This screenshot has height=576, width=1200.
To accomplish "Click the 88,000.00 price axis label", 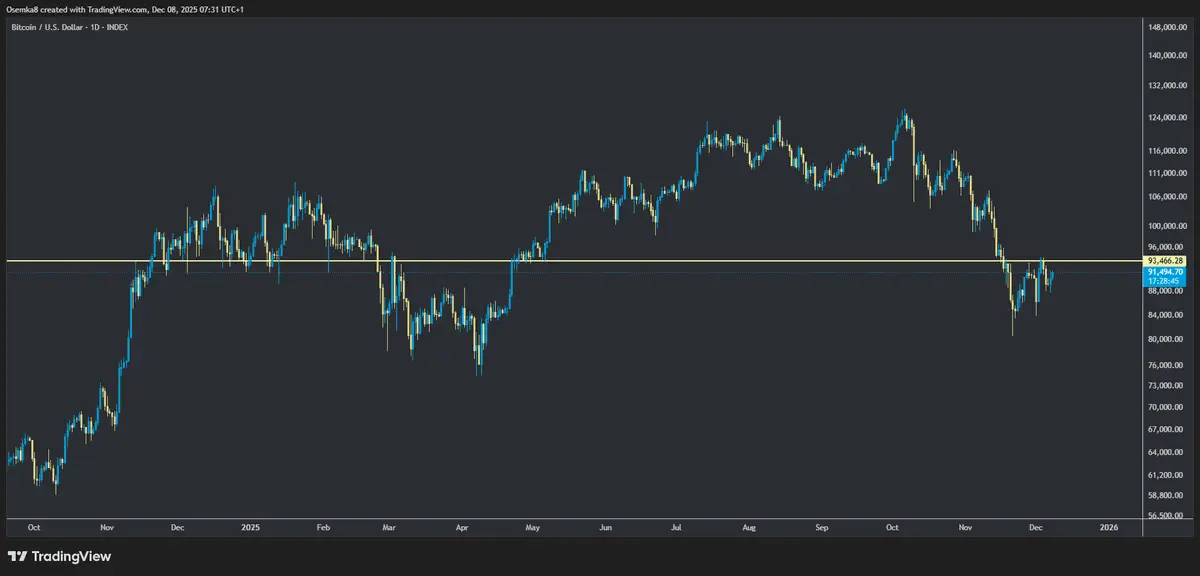I will click(1165, 291).
